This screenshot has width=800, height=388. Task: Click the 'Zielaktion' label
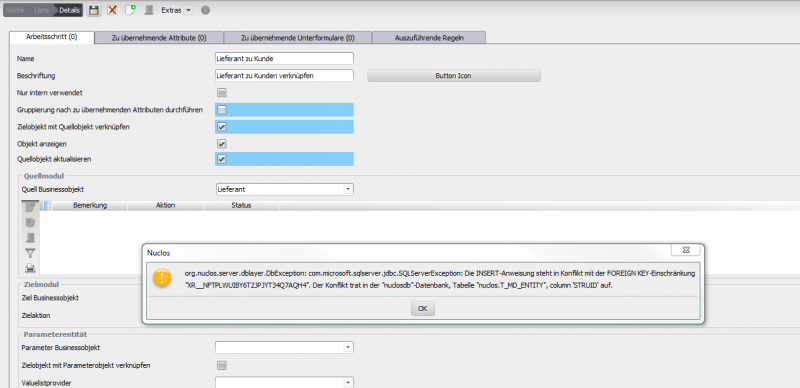pos(36,316)
